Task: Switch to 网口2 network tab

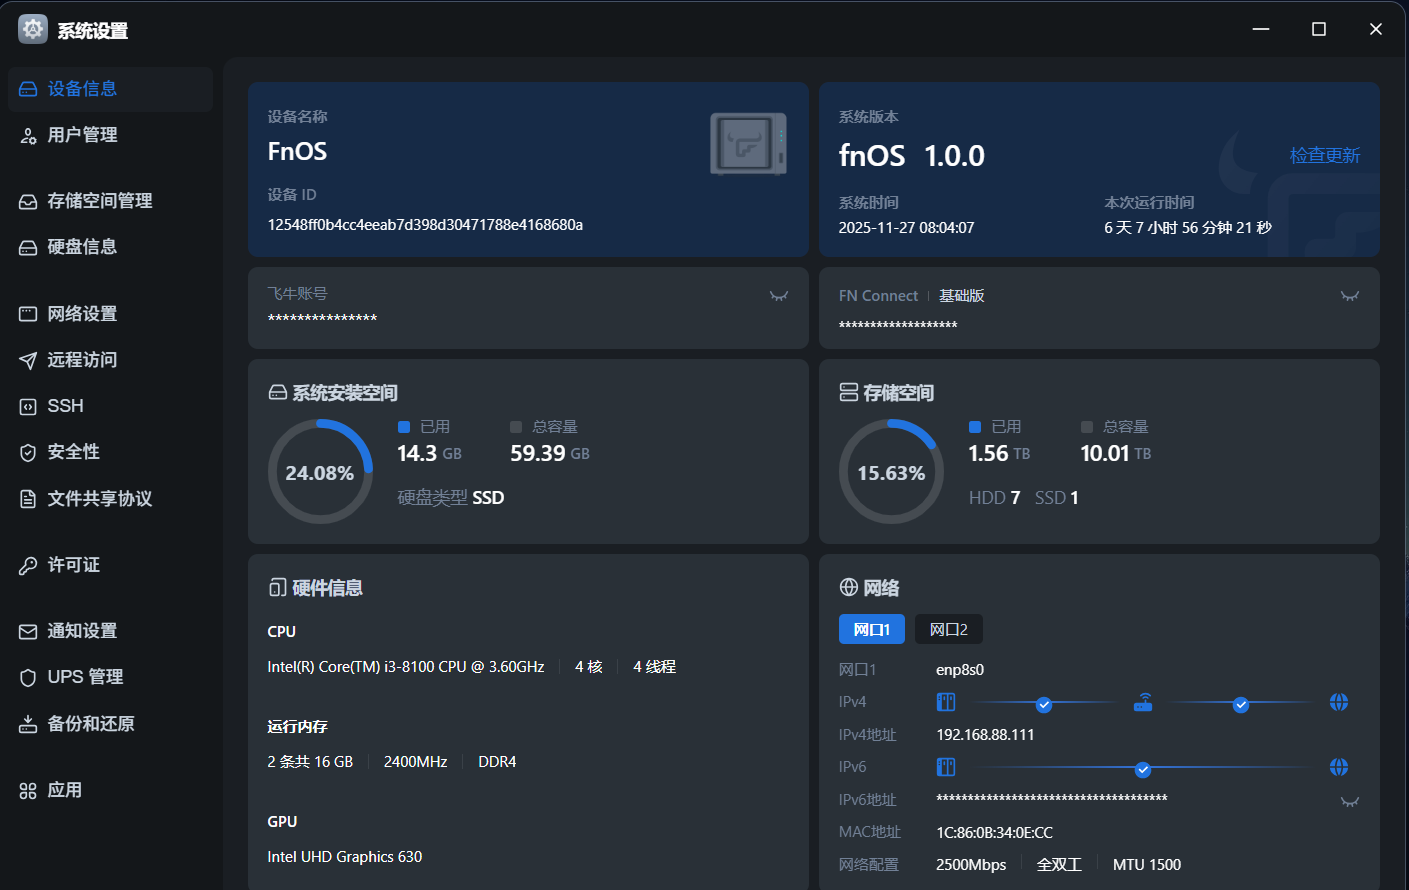Action: (948, 629)
